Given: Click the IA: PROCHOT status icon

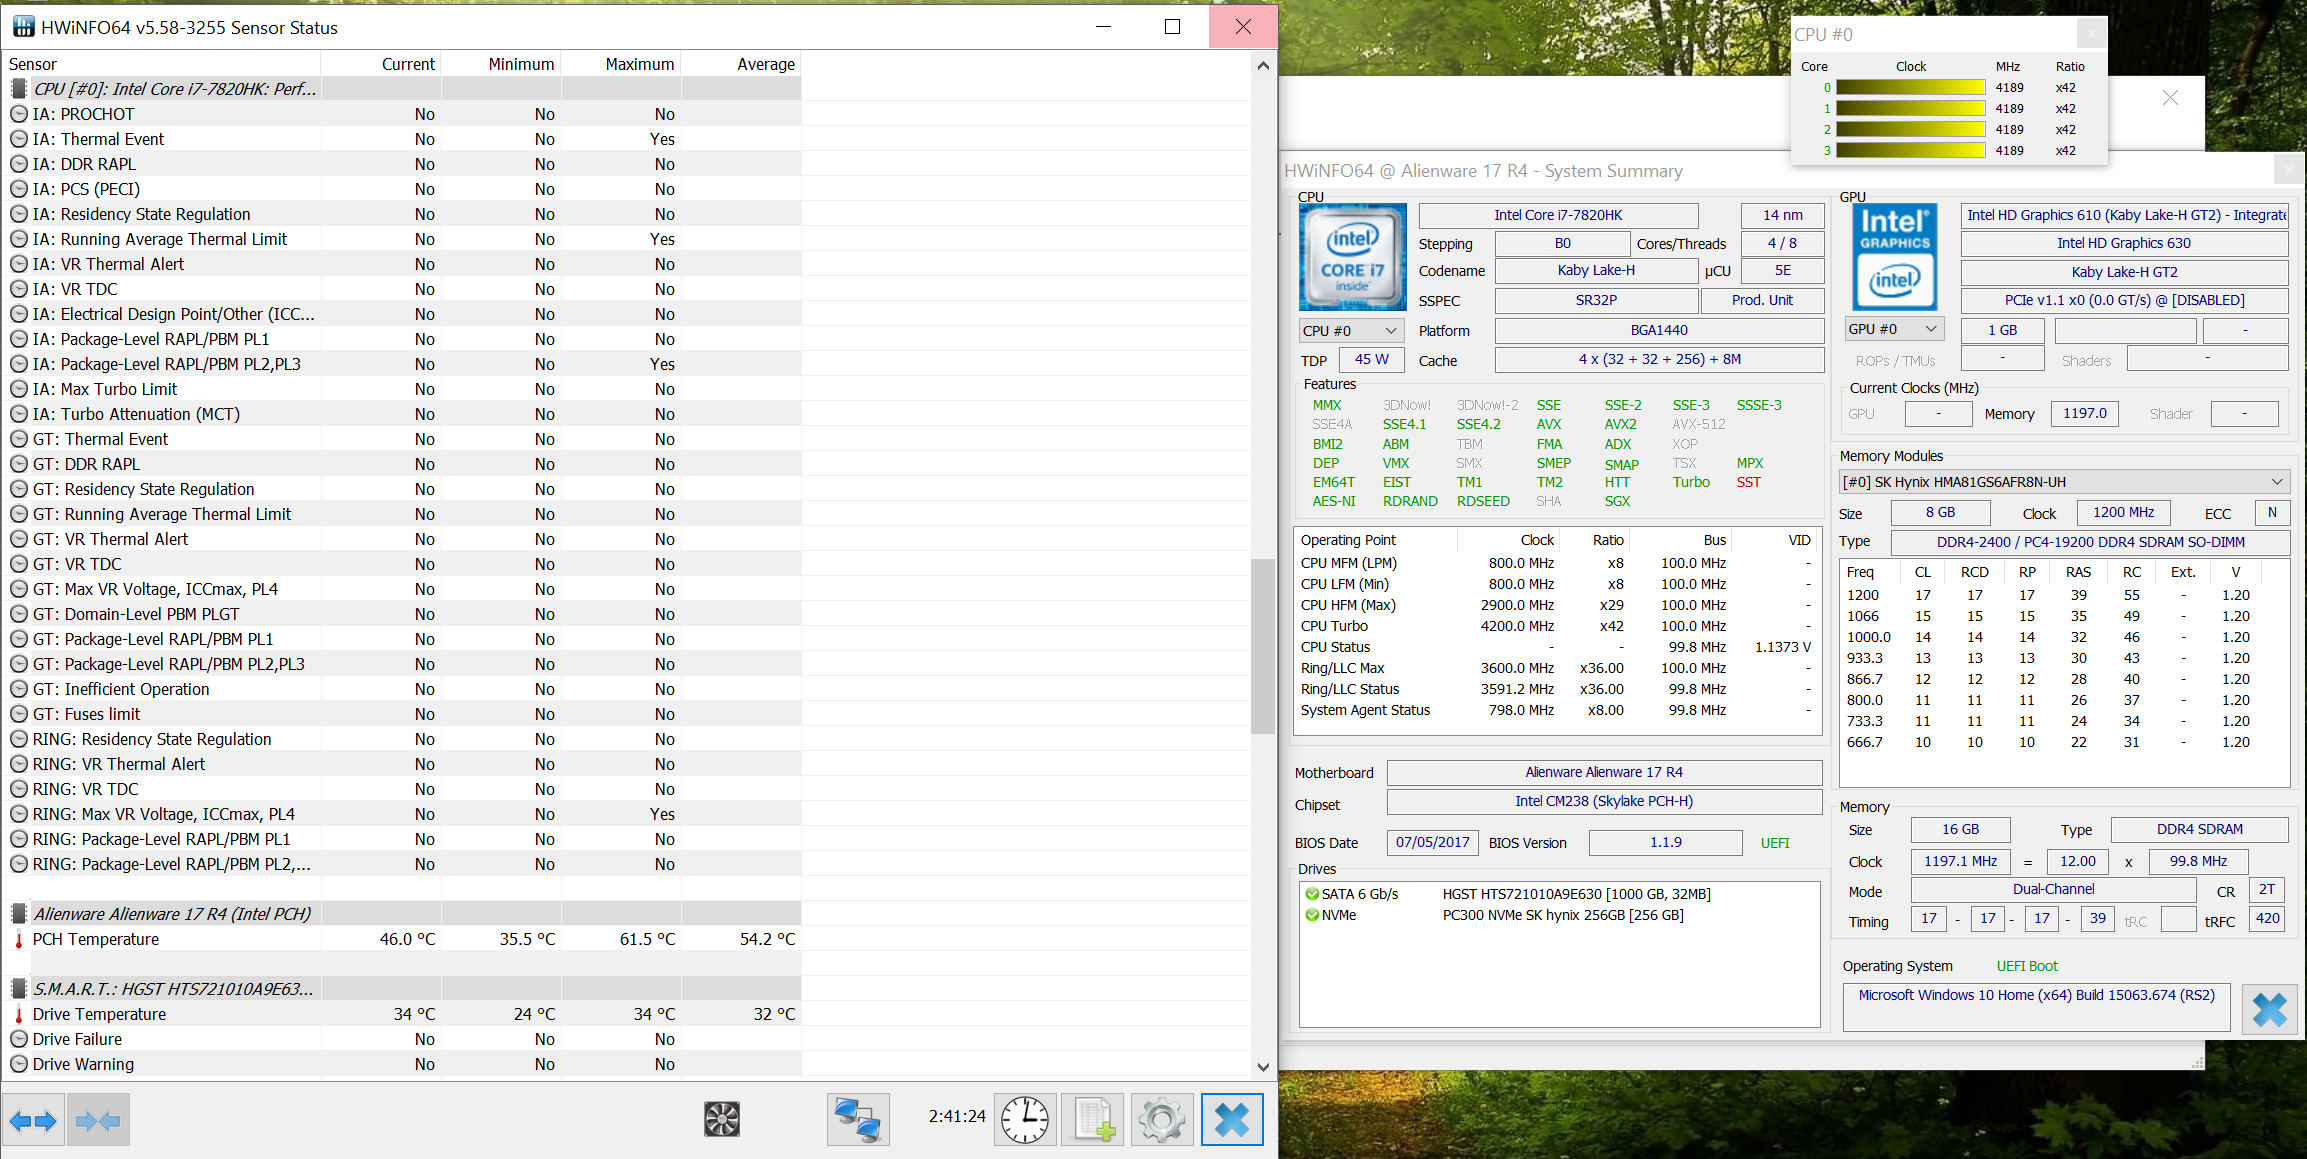Looking at the screenshot, I should point(19,114).
